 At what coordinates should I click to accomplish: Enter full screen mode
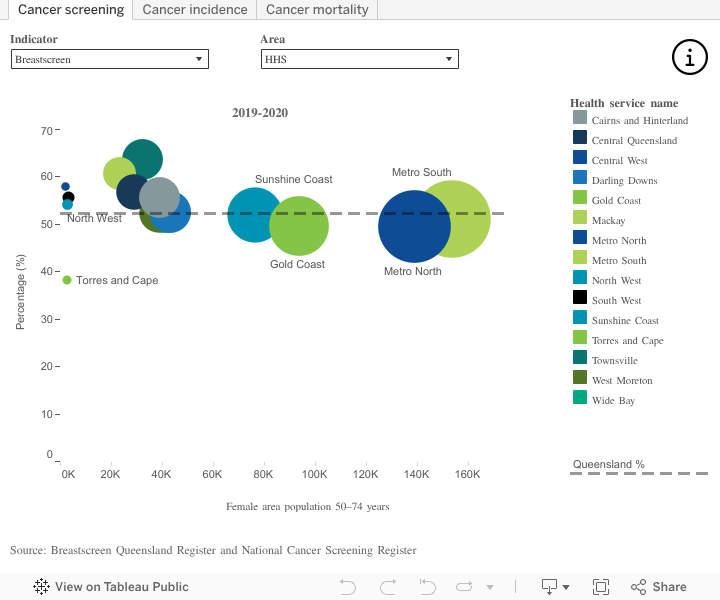601,587
